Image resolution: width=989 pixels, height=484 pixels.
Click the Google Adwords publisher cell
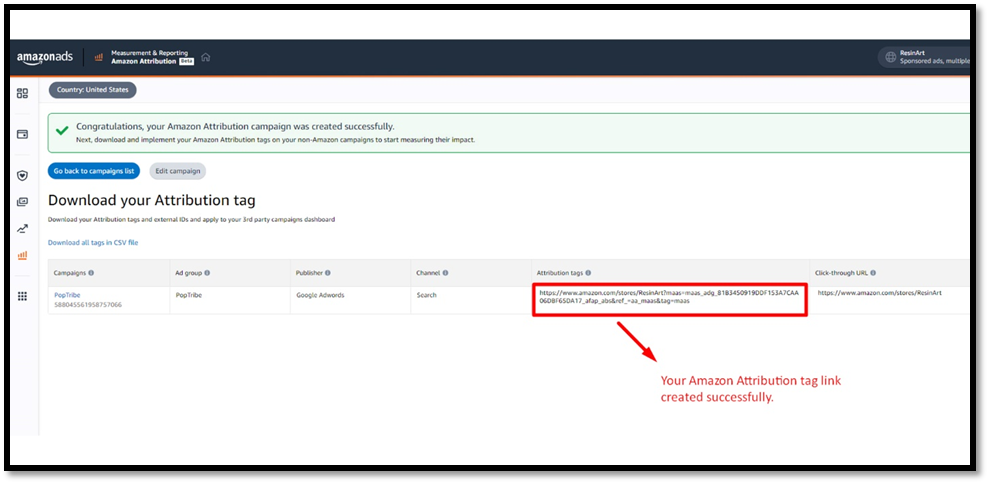320,295
